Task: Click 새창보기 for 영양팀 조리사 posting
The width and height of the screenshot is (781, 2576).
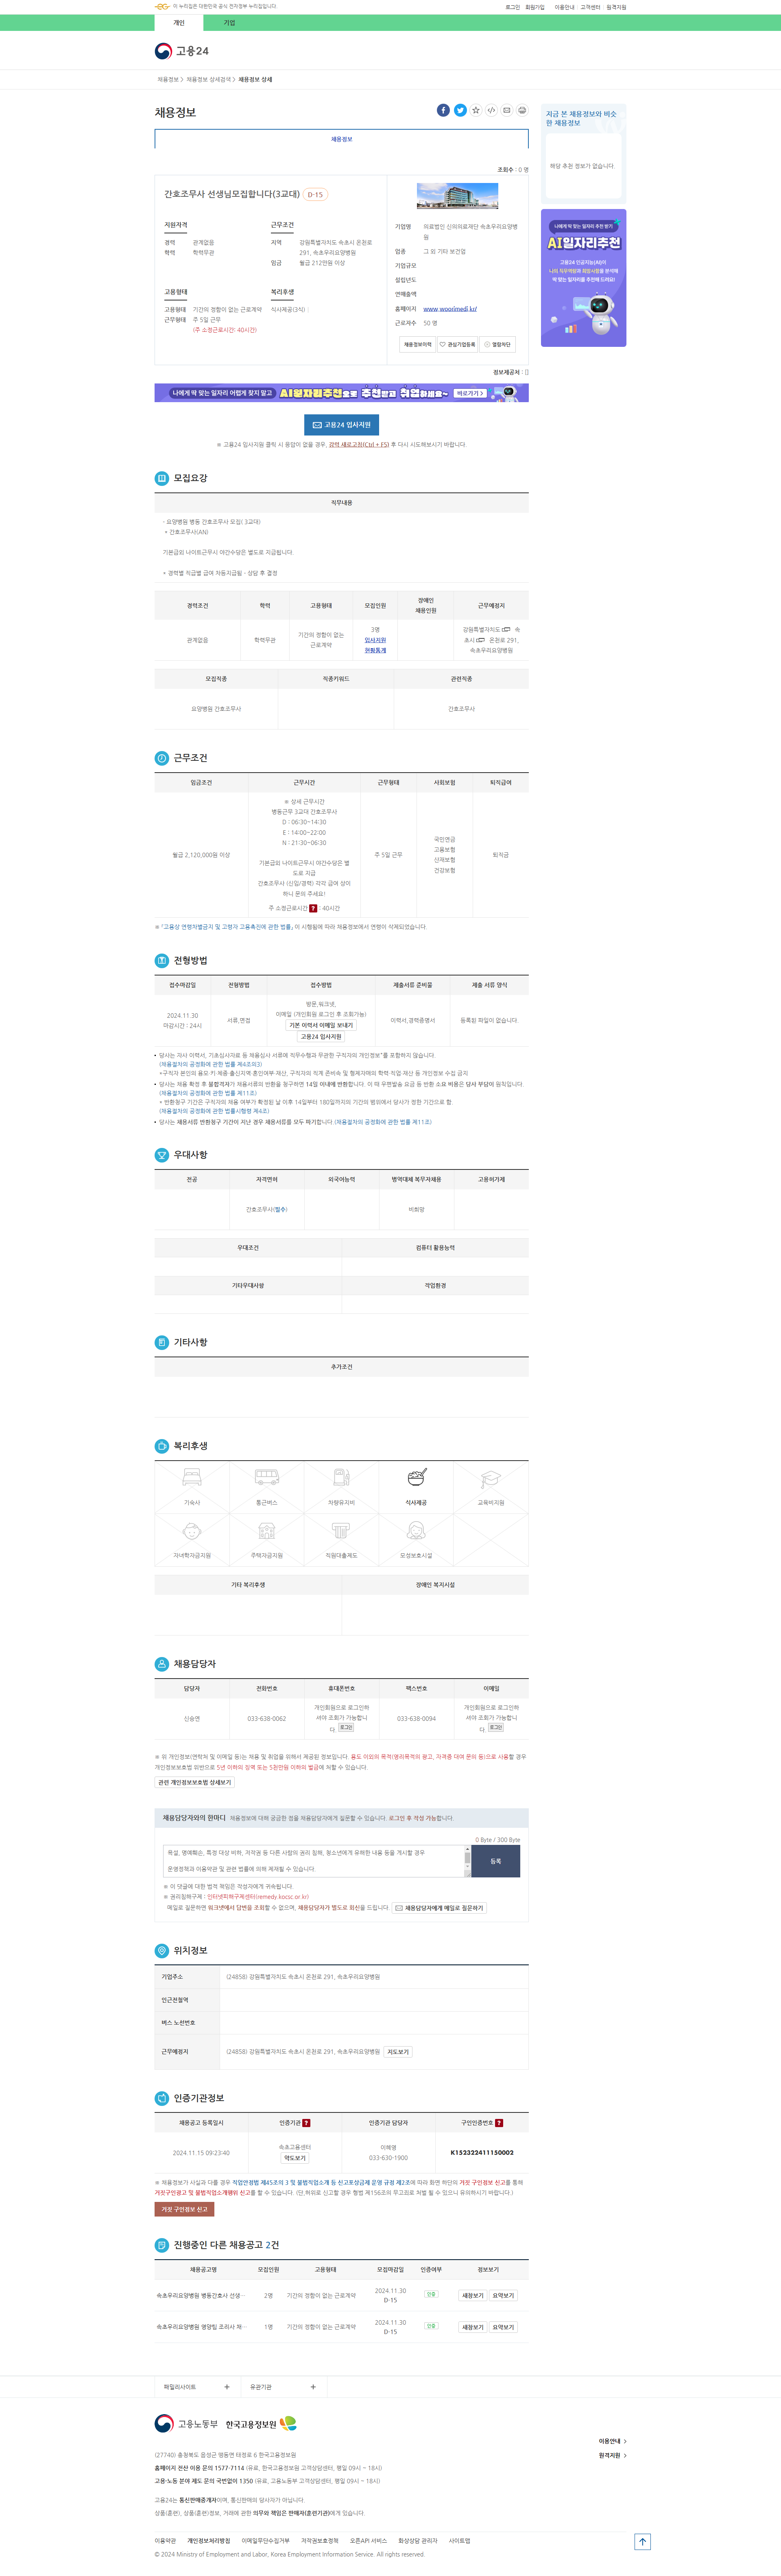Action: (473, 2327)
